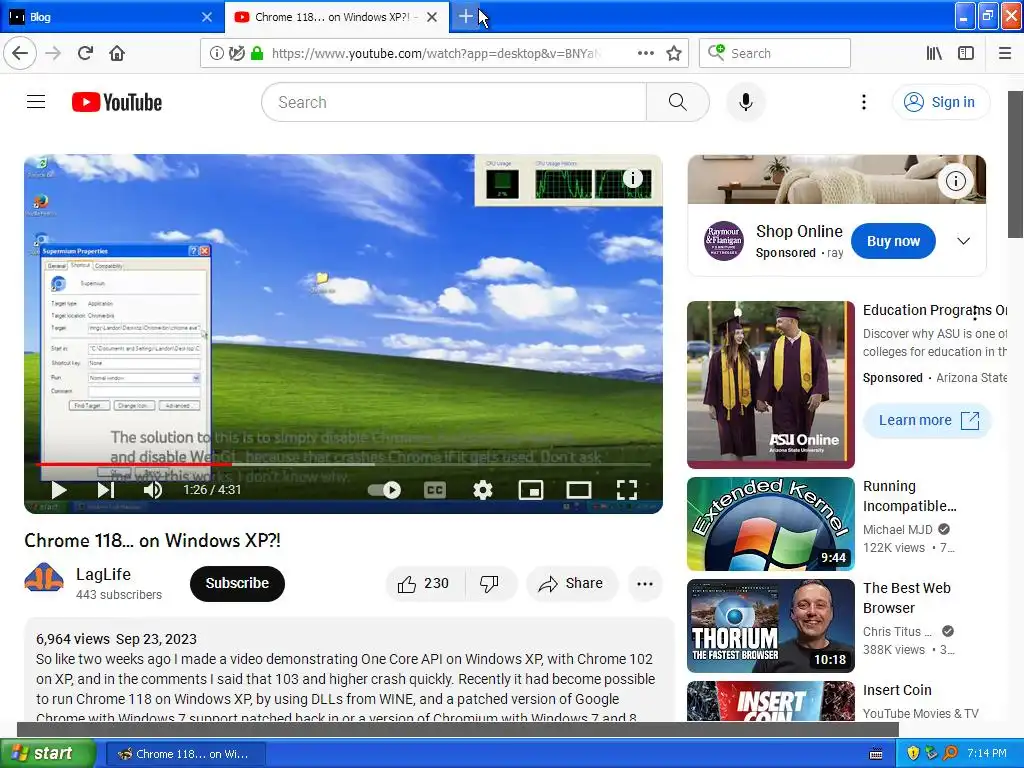Open the Insert Coin video thumbnail

click(771, 701)
